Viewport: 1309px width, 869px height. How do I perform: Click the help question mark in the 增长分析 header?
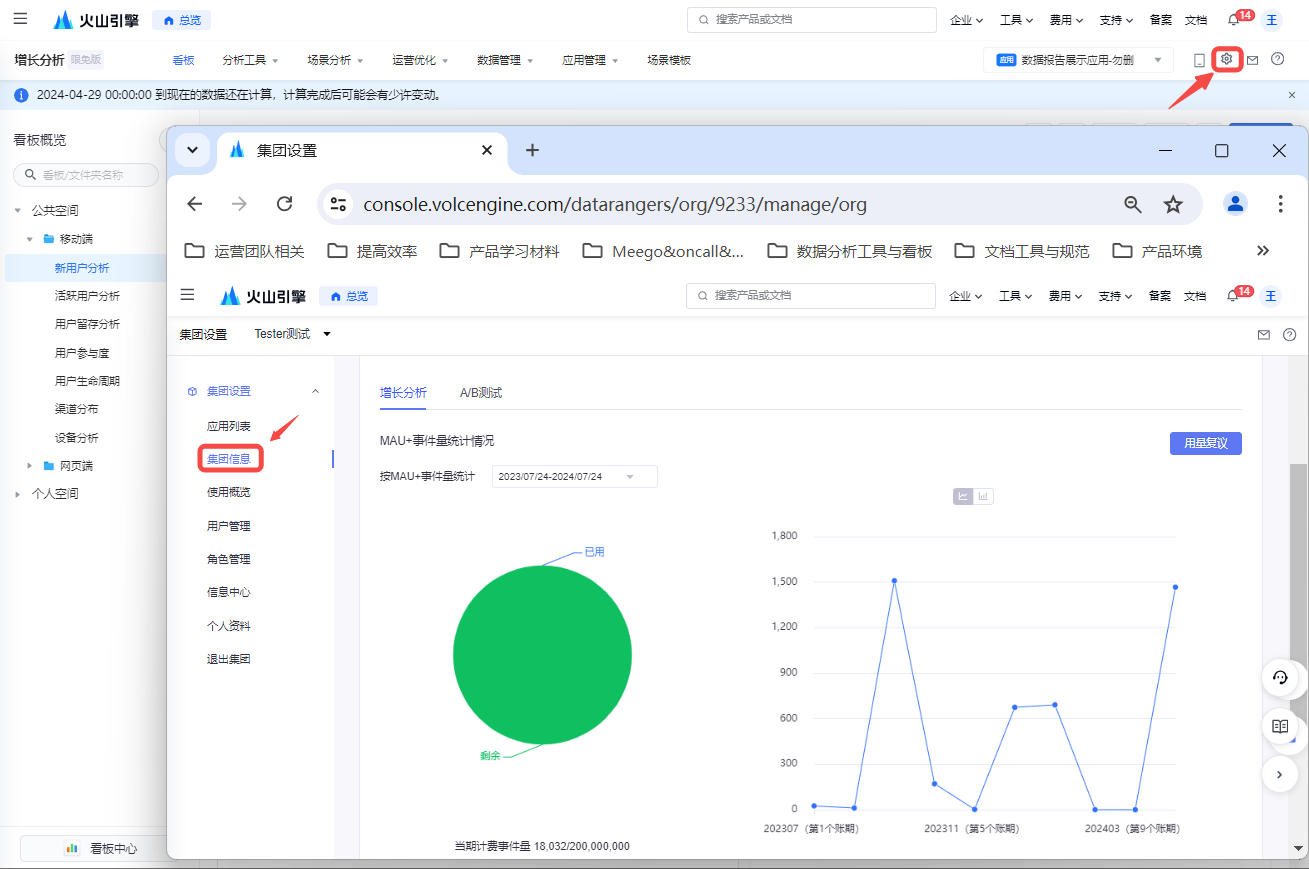click(x=1278, y=60)
